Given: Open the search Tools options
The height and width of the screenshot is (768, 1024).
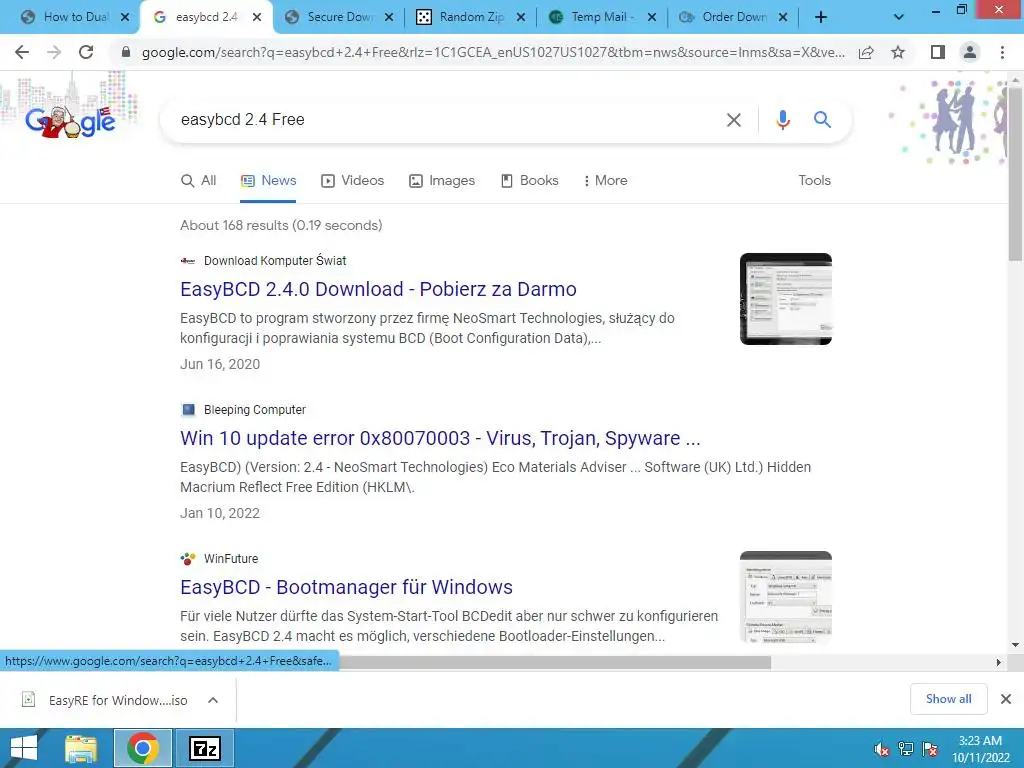Looking at the screenshot, I should pos(814,180).
